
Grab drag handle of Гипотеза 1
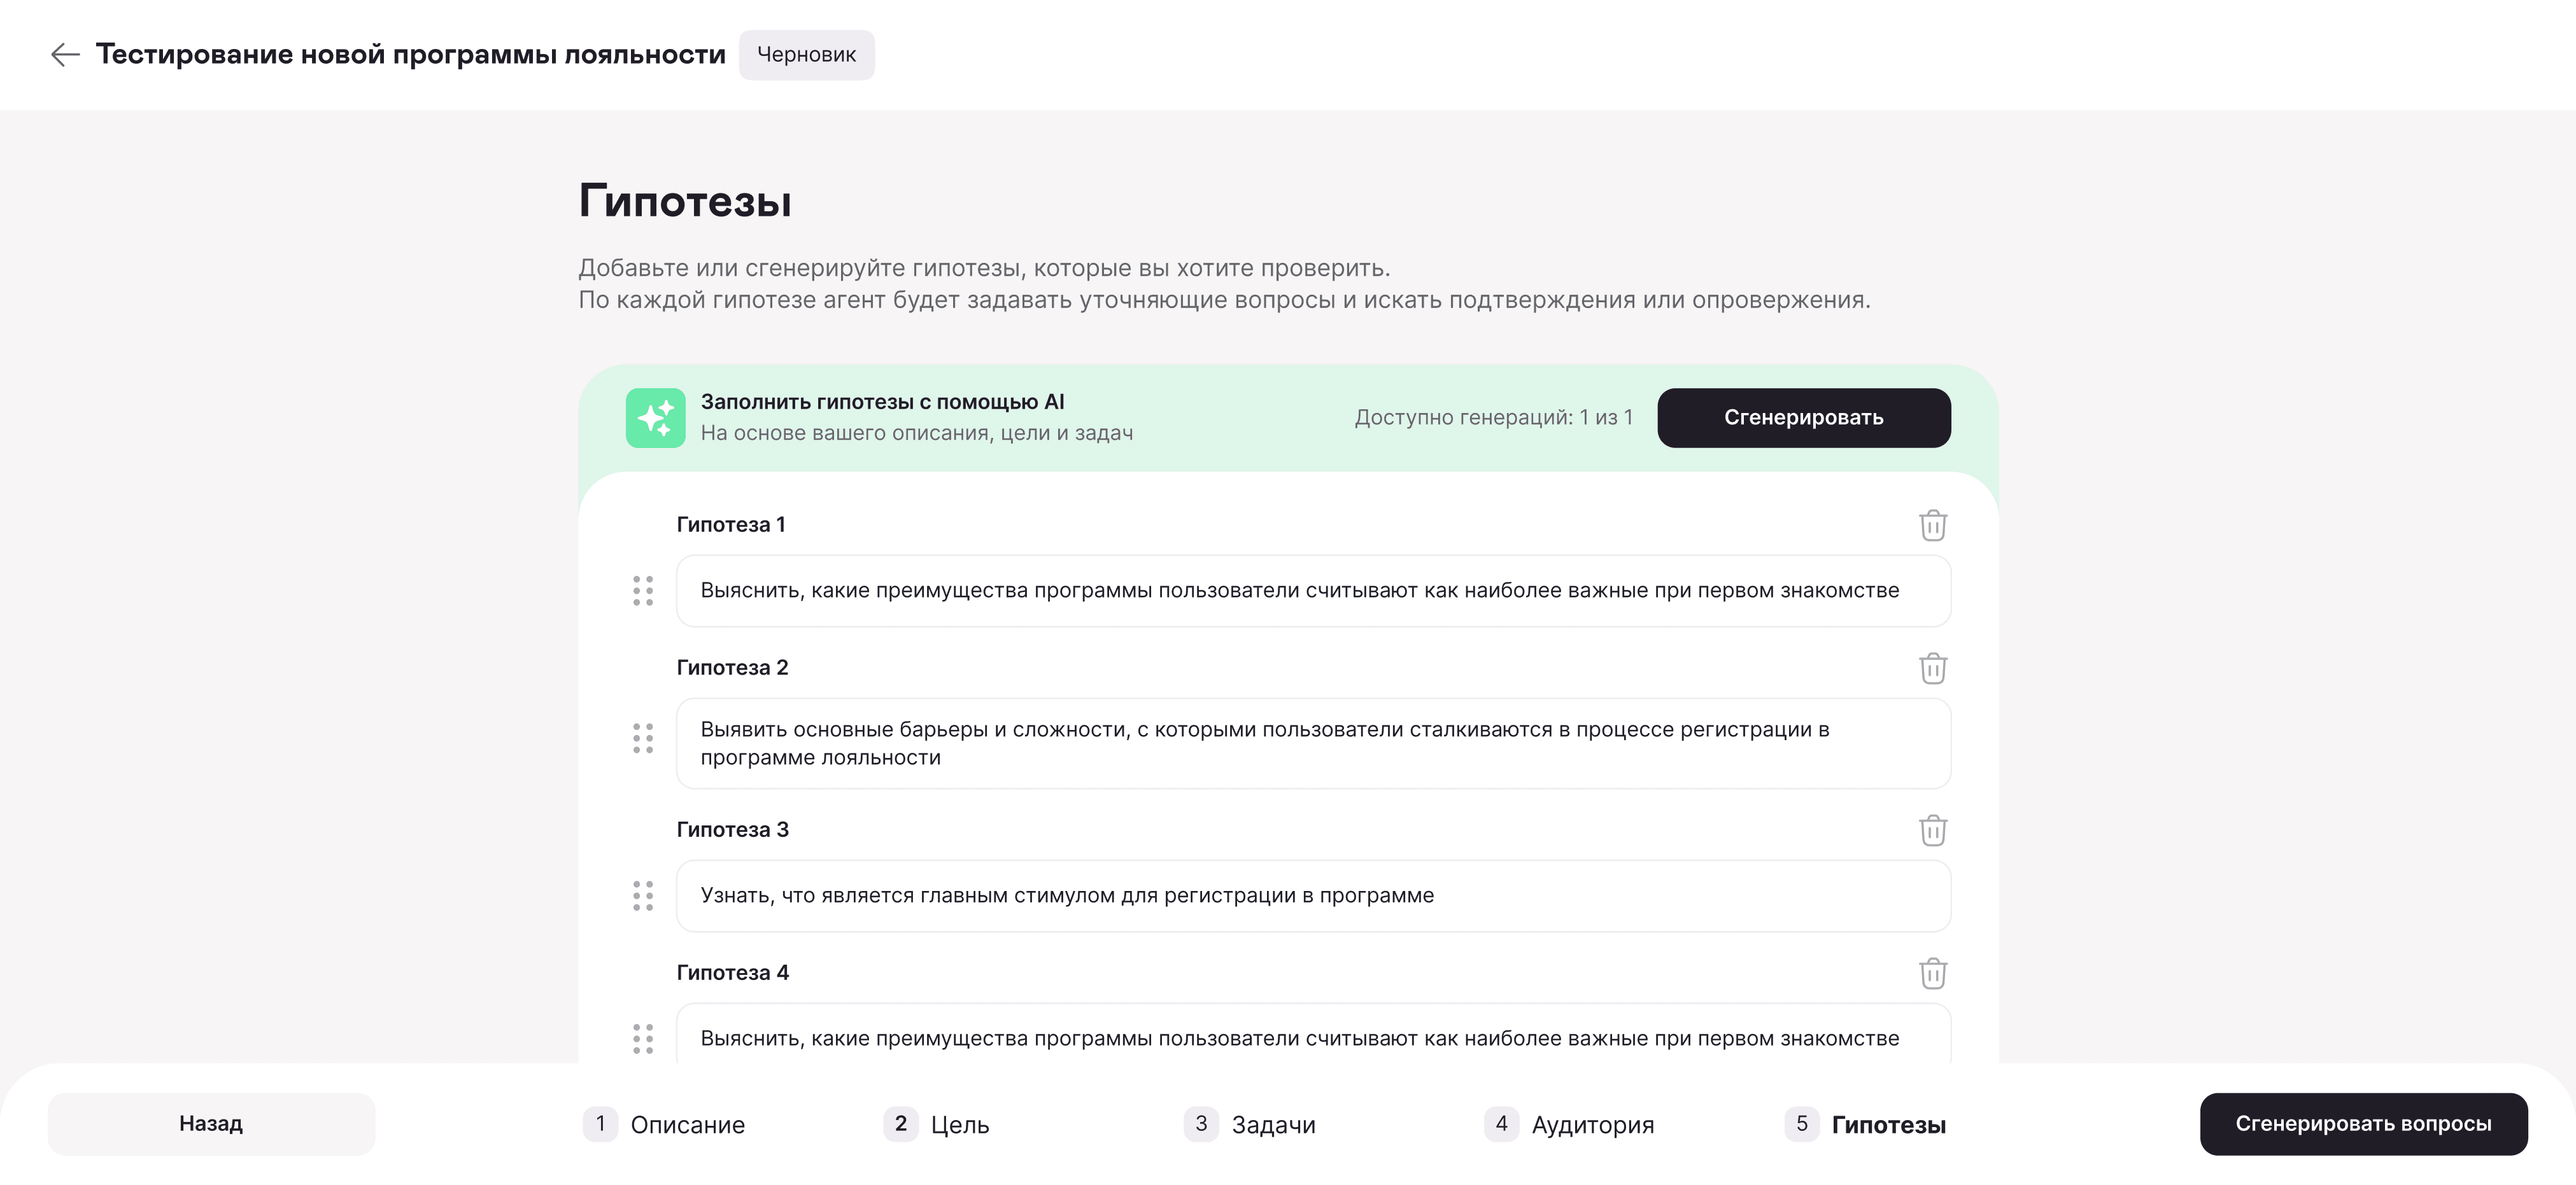[643, 591]
